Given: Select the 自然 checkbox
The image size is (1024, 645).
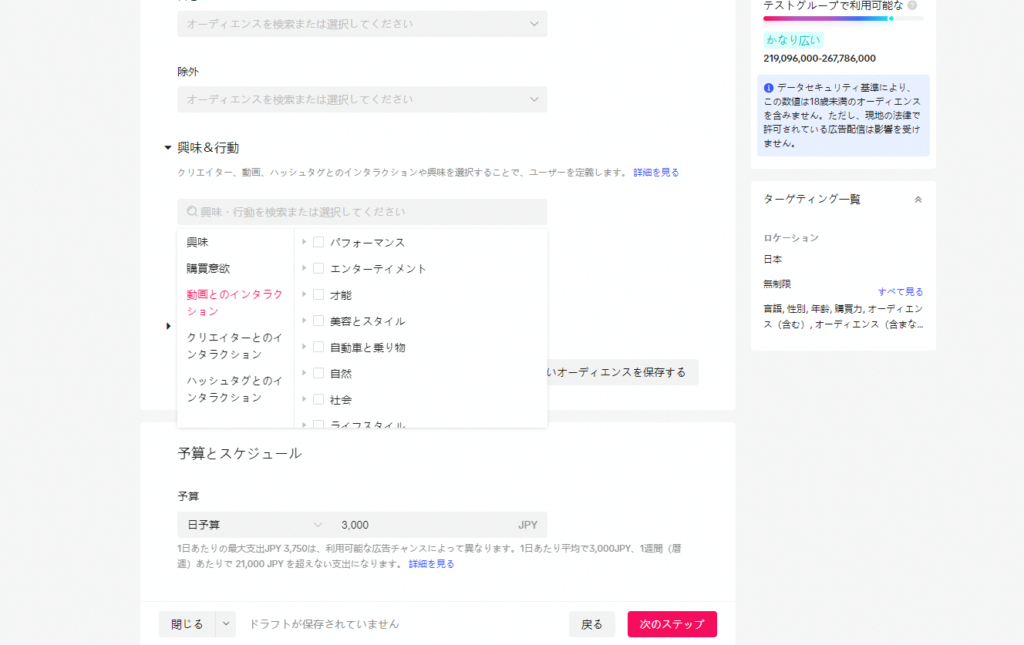Looking at the screenshot, I should tap(318, 373).
